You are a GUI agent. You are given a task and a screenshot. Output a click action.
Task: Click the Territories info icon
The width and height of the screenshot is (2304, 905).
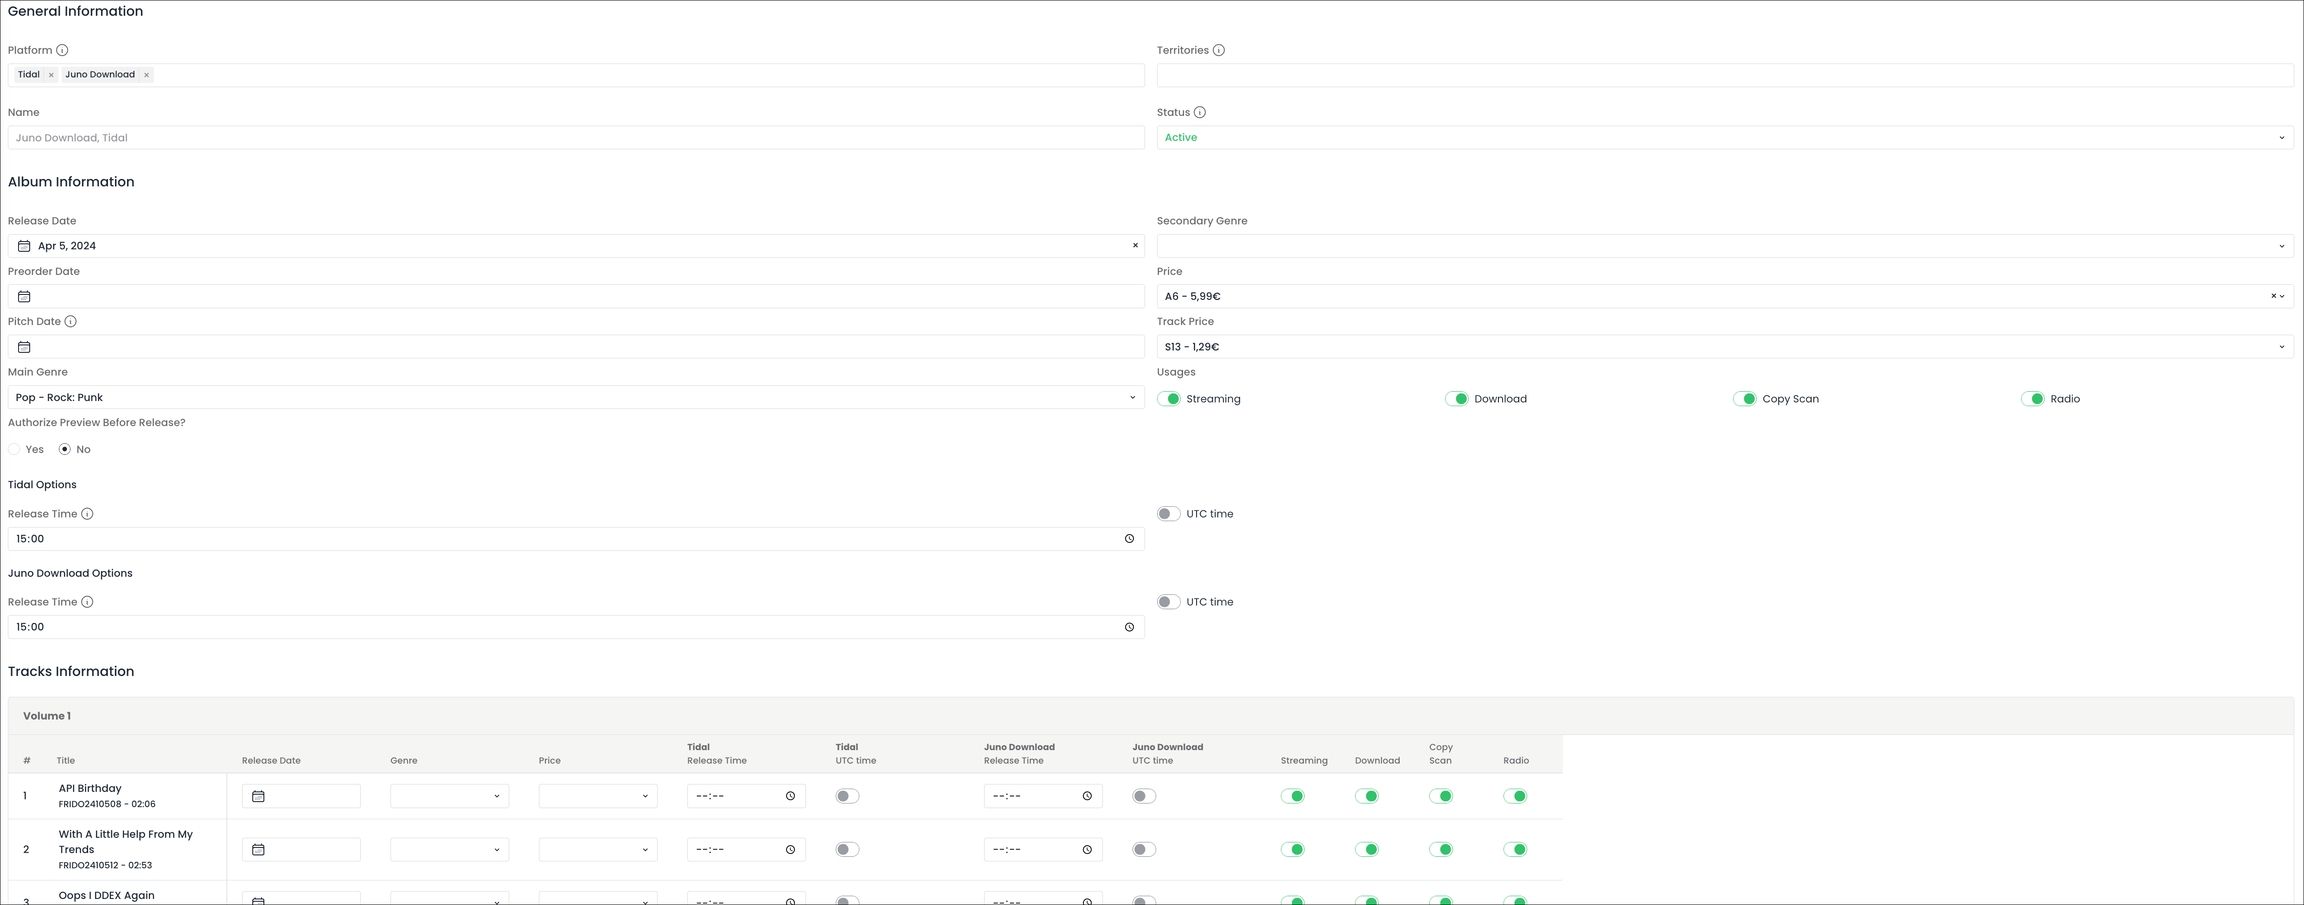point(1218,50)
